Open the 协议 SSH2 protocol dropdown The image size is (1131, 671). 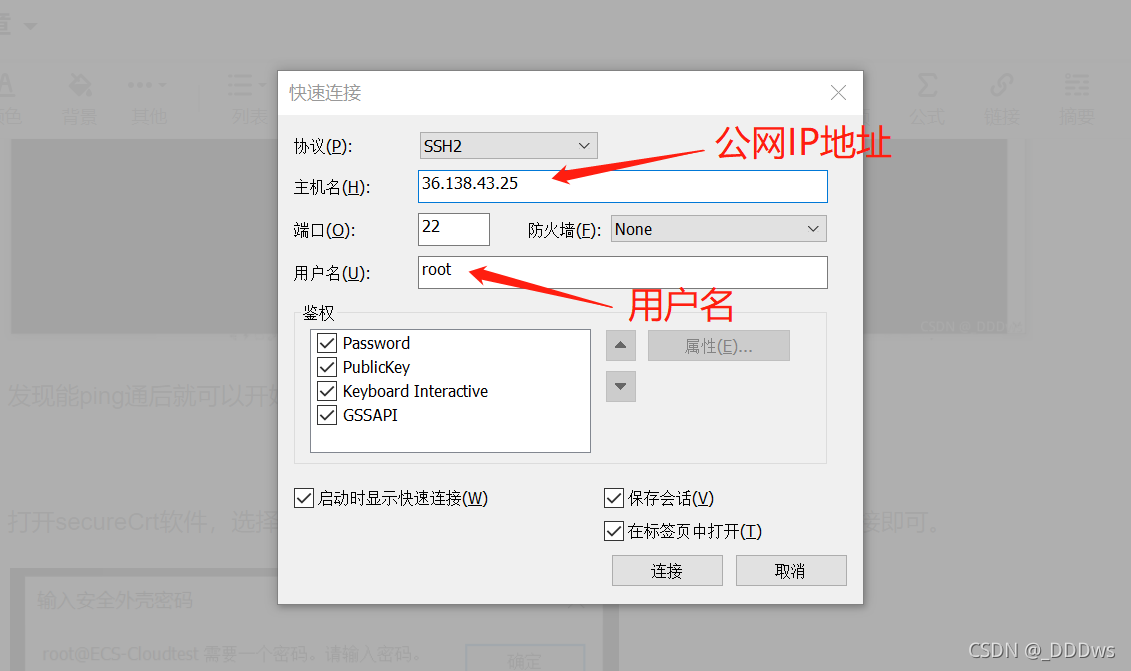point(509,146)
